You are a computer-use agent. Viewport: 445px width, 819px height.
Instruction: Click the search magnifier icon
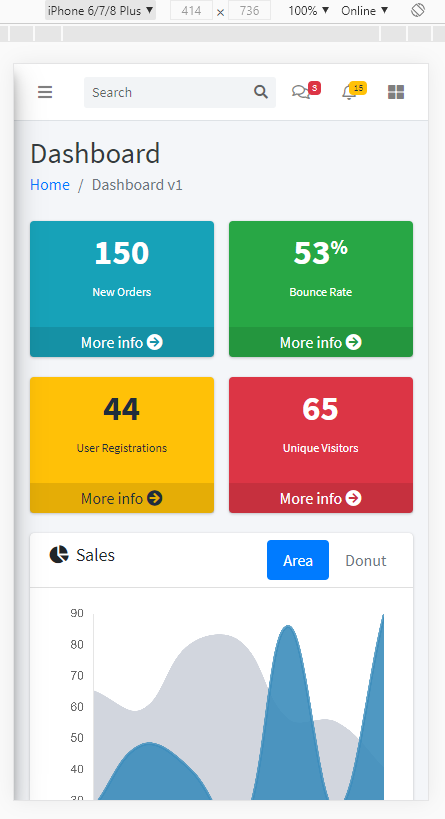point(261,92)
